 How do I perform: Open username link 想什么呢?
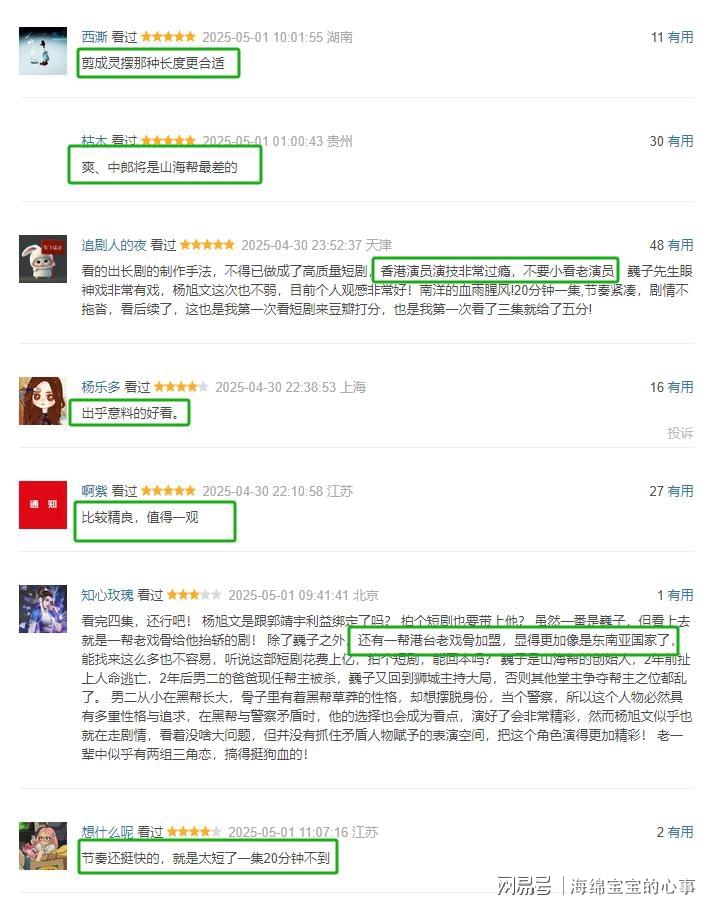107,833
